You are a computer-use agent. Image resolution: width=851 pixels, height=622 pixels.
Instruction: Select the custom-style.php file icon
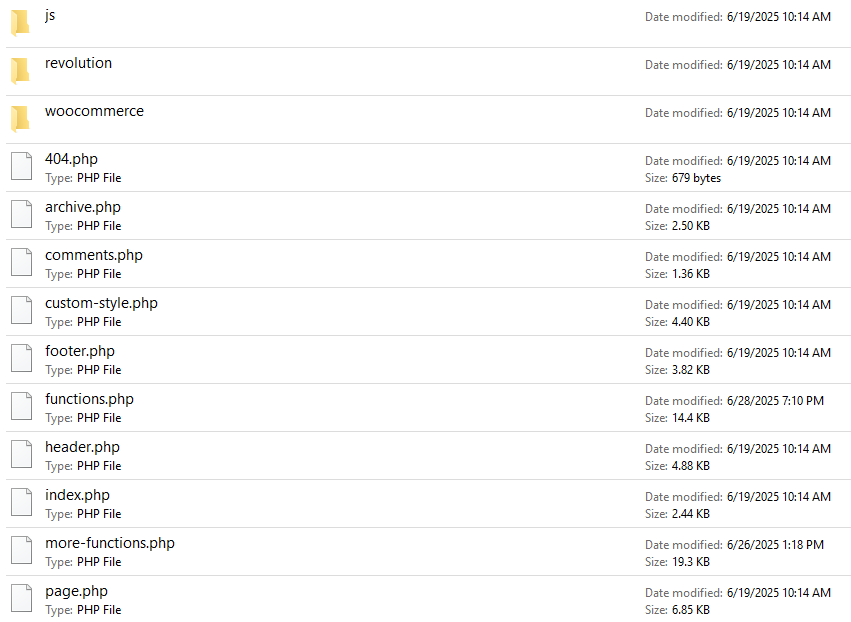pyautogui.click(x=21, y=310)
